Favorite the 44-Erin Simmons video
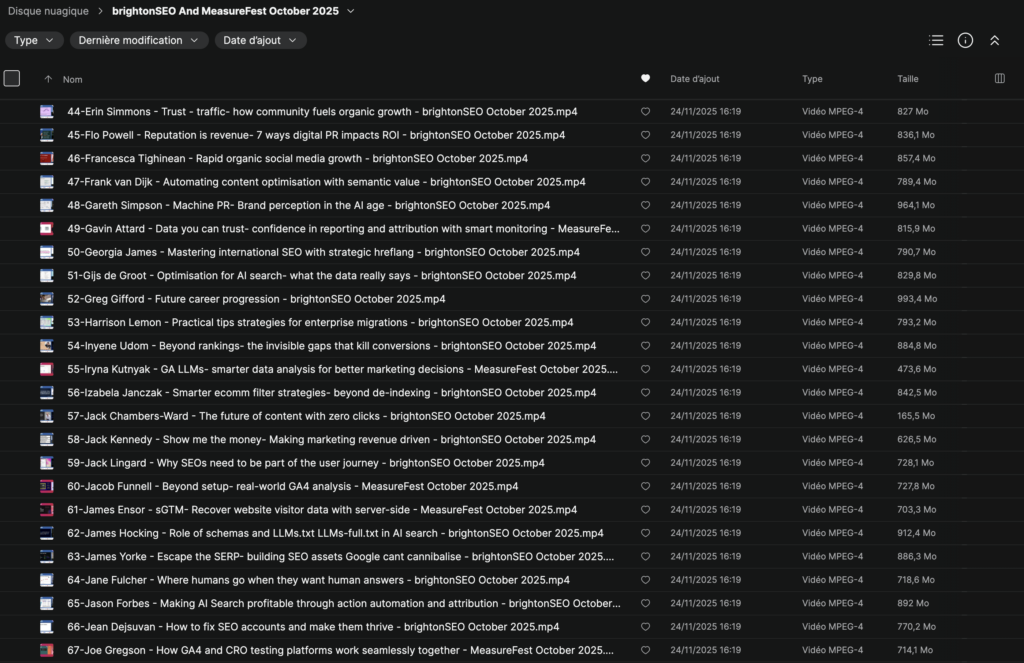The image size is (1024, 663). [x=645, y=112]
